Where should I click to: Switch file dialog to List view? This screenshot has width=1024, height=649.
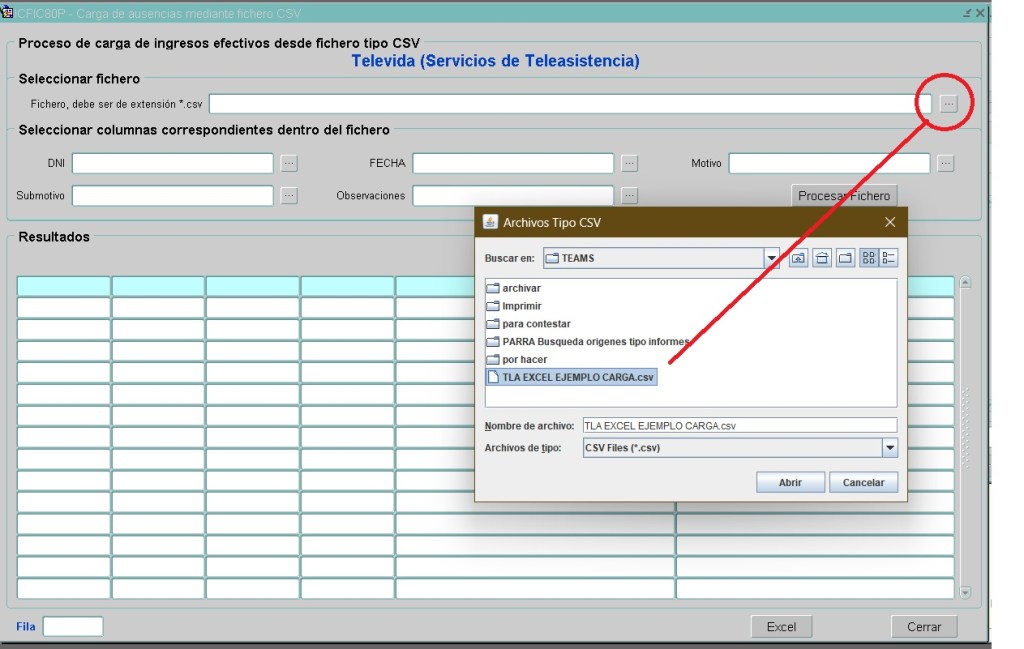click(x=868, y=258)
